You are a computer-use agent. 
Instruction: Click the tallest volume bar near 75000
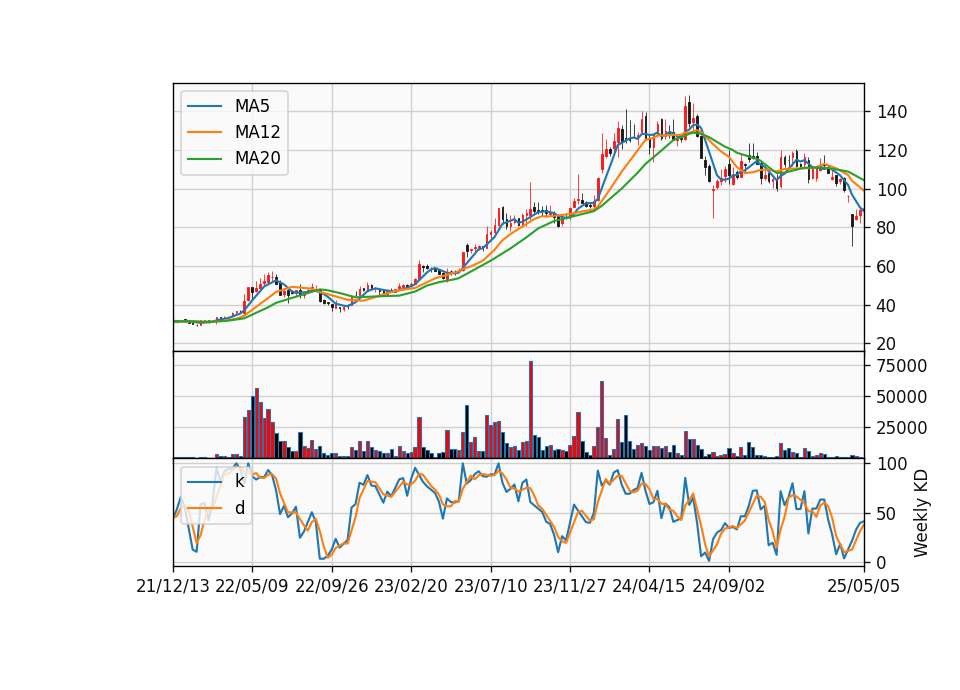click(x=531, y=410)
